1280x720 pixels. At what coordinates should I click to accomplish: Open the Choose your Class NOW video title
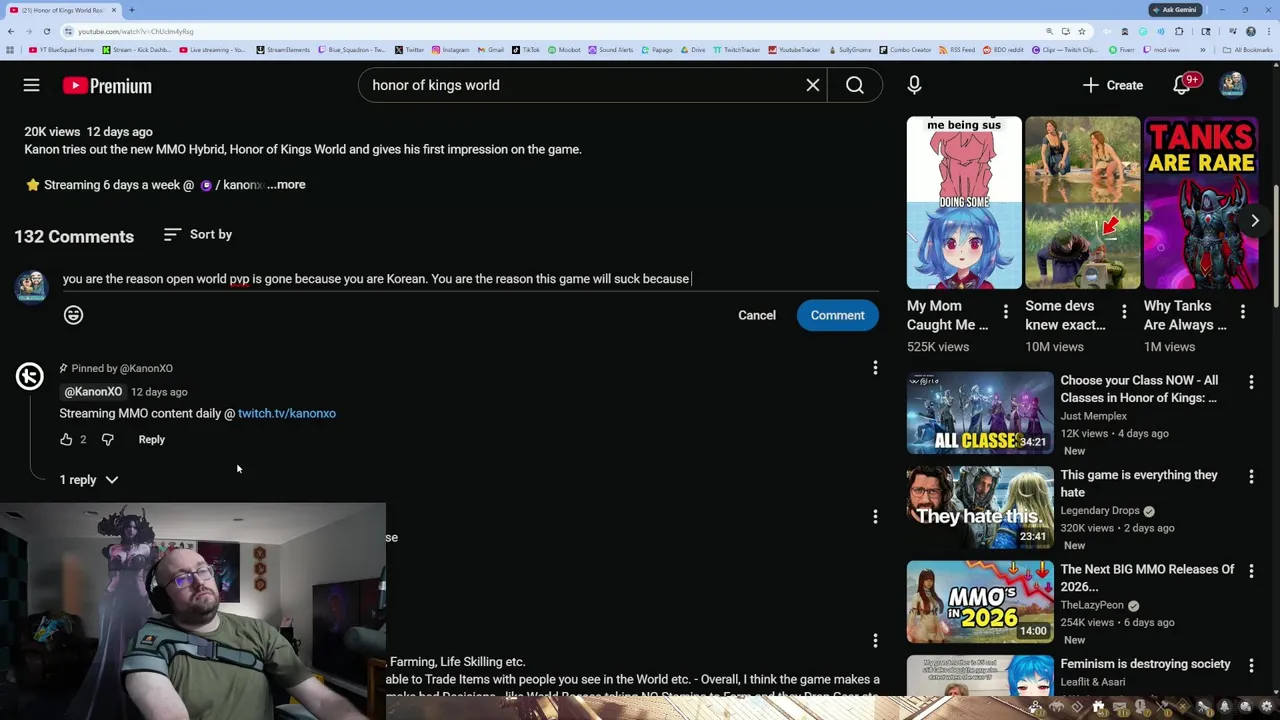click(x=1139, y=389)
